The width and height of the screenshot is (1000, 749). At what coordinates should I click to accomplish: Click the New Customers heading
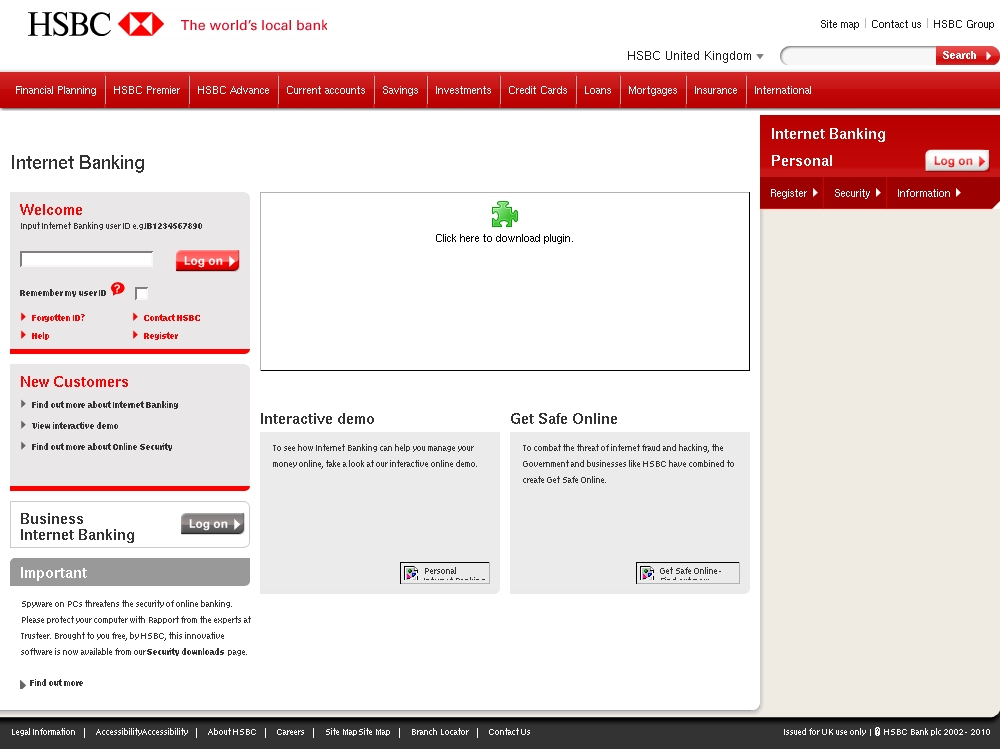[x=74, y=382]
